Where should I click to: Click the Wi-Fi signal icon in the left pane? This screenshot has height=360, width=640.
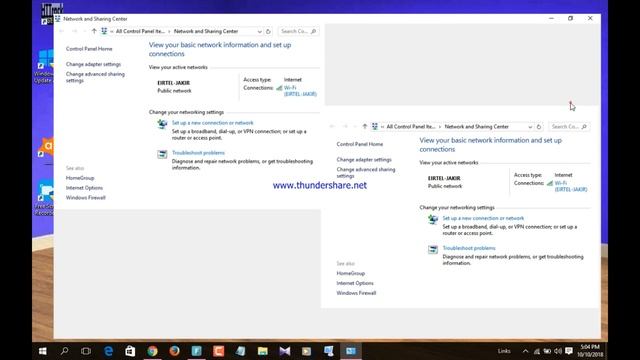pyautogui.click(x=279, y=88)
